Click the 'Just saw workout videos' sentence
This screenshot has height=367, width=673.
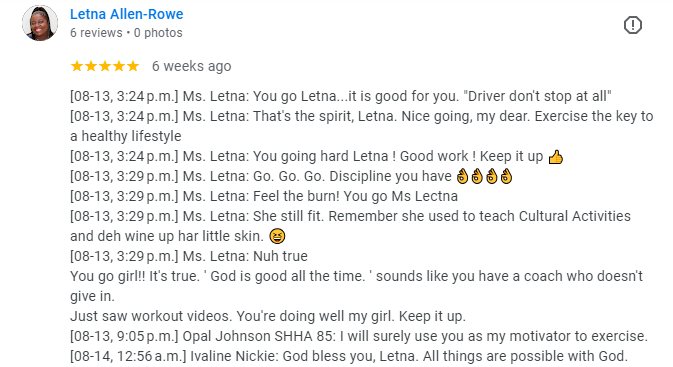coord(268,316)
